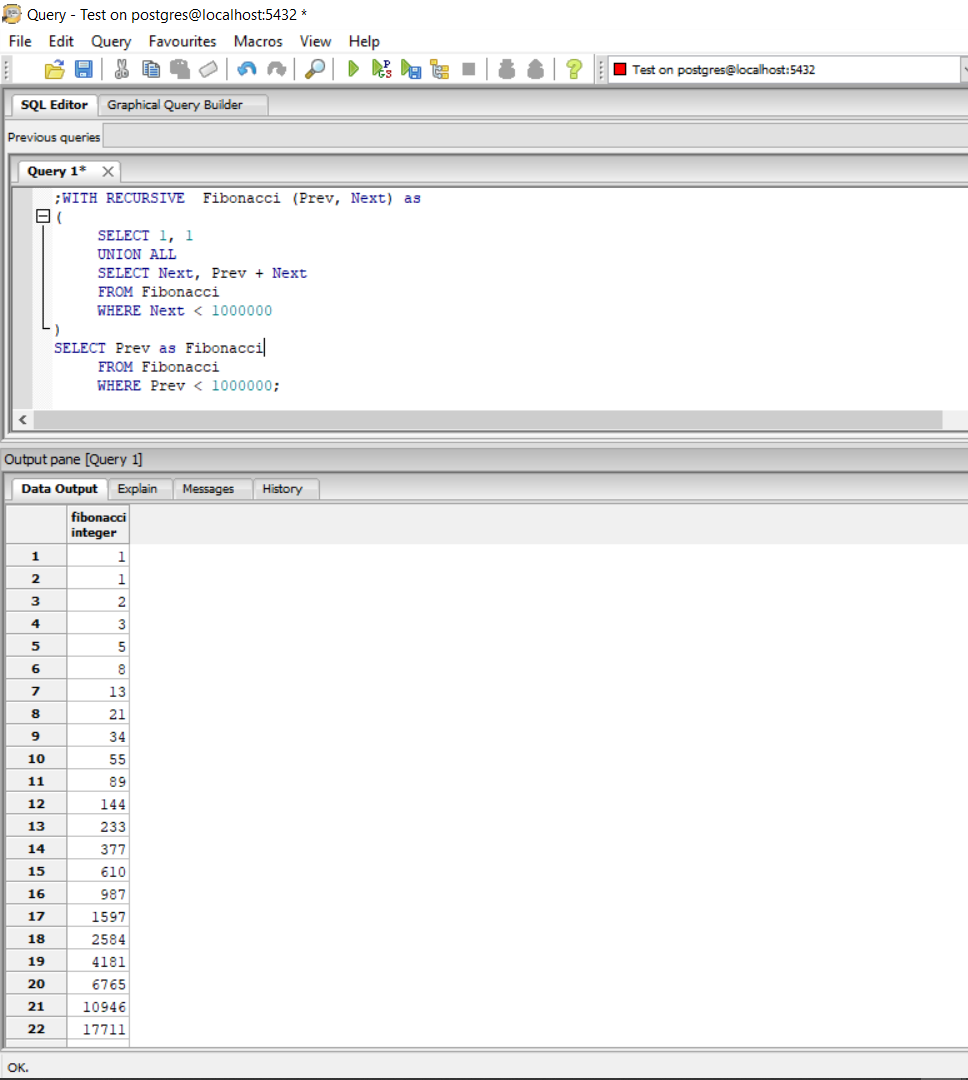968x1080 pixels.
Task: Cut text using the scissors icon
Action: pos(120,68)
